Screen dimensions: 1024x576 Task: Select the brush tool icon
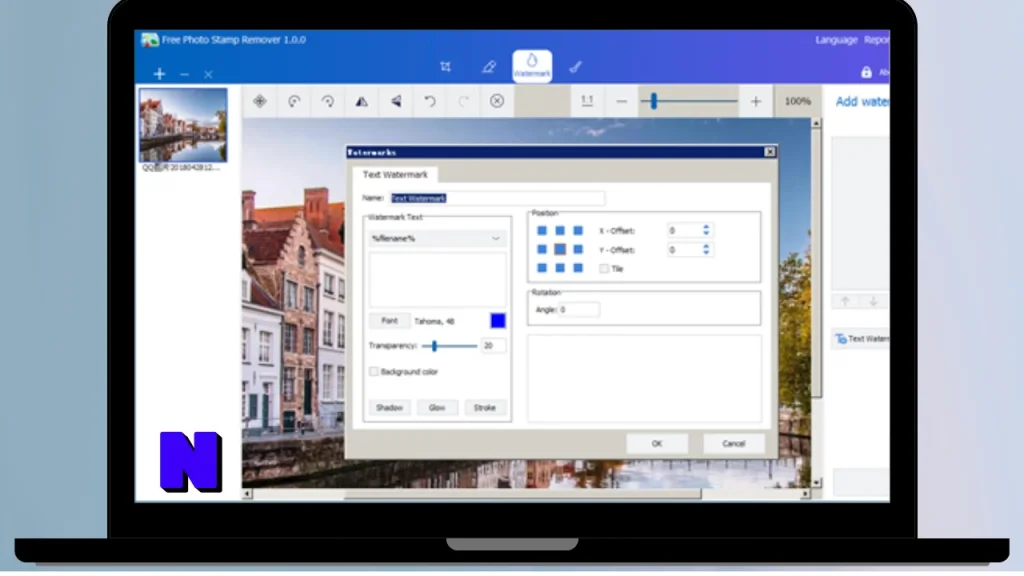click(x=575, y=67)
